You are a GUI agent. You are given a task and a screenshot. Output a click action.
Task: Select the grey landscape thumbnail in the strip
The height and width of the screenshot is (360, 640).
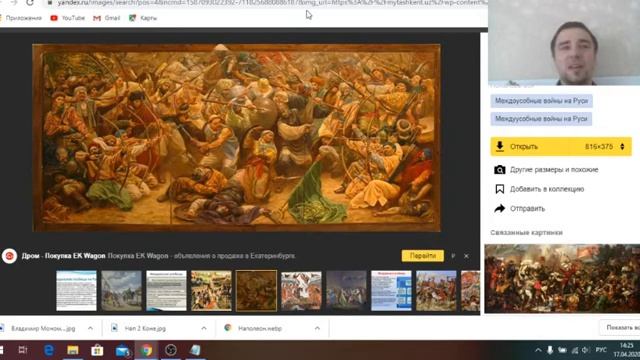coord(121,291)
